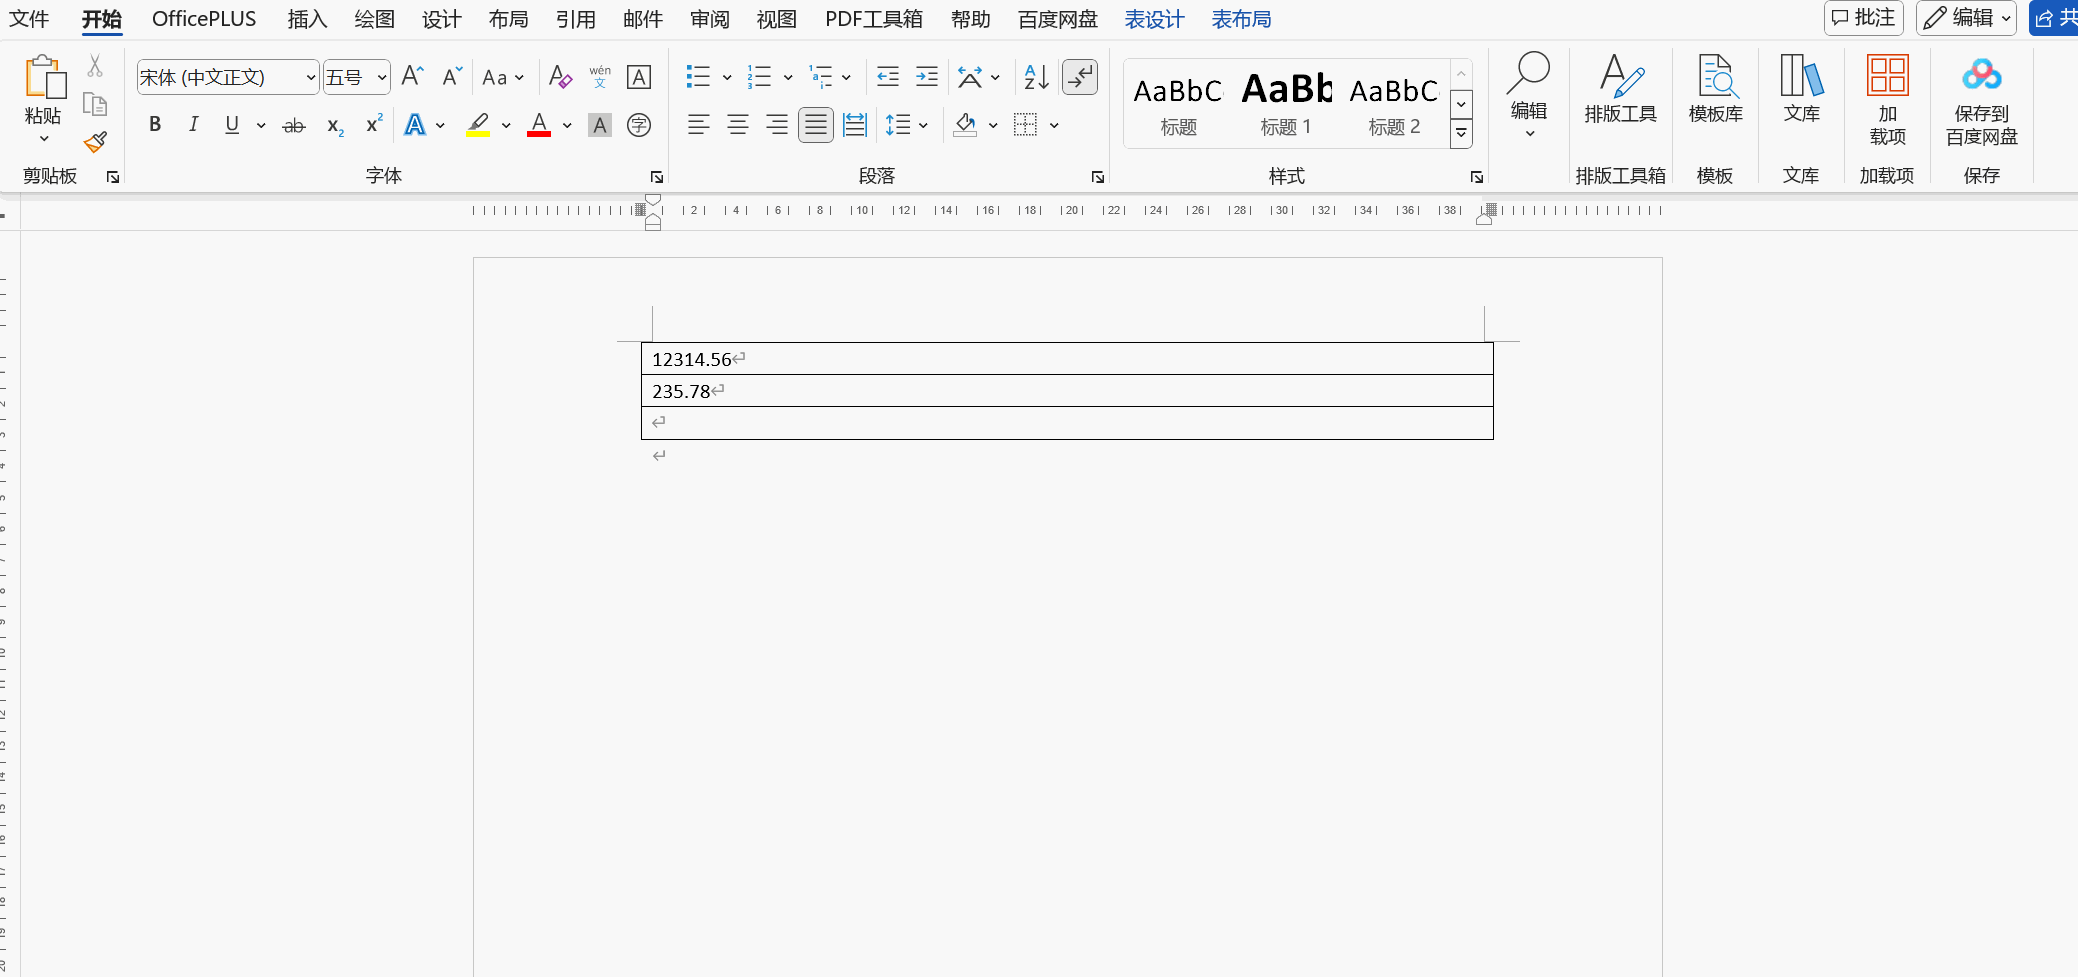Viewport: 2078px width, 977px height.
Task: Apply red font color swatch
Action: [x=539, y=125]
